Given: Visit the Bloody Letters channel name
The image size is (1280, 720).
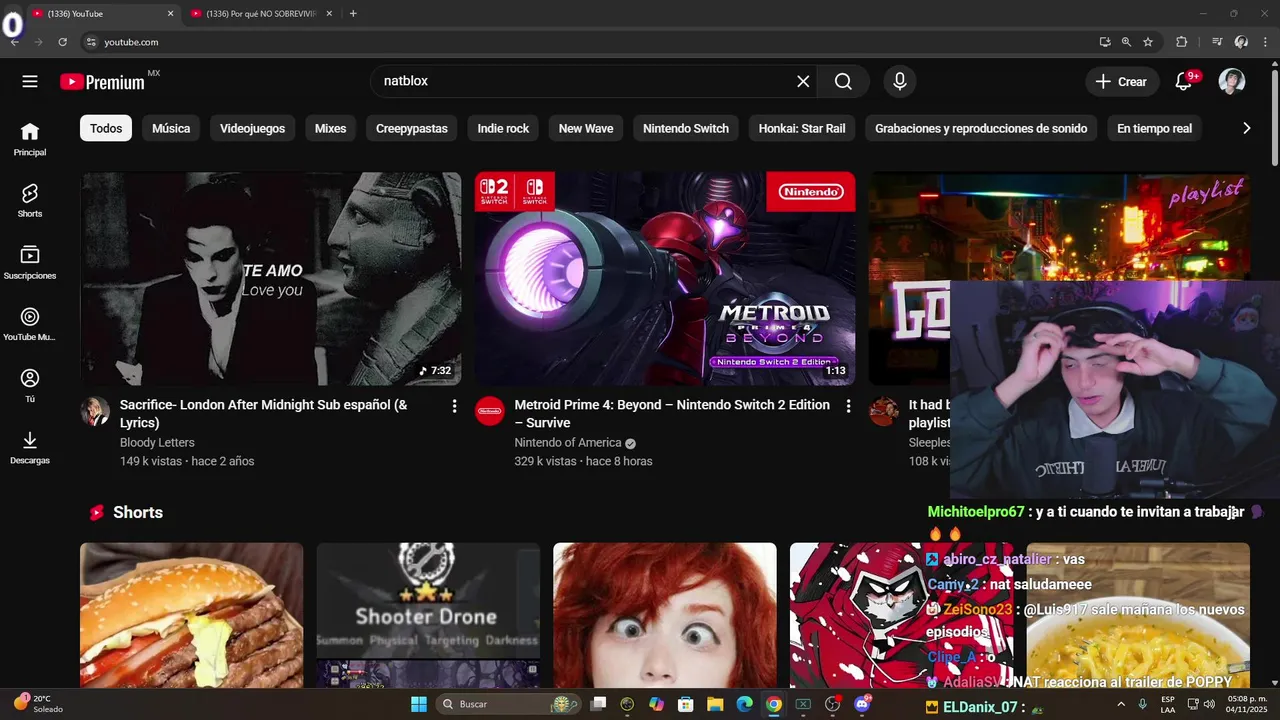Looking at the screenshot, I should (x=157, y=442).
